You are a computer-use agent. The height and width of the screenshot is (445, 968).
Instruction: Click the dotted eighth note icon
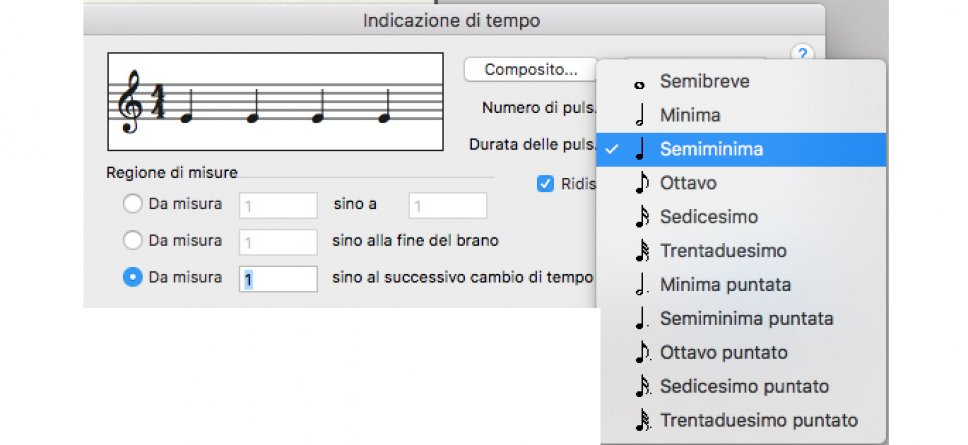641,353
